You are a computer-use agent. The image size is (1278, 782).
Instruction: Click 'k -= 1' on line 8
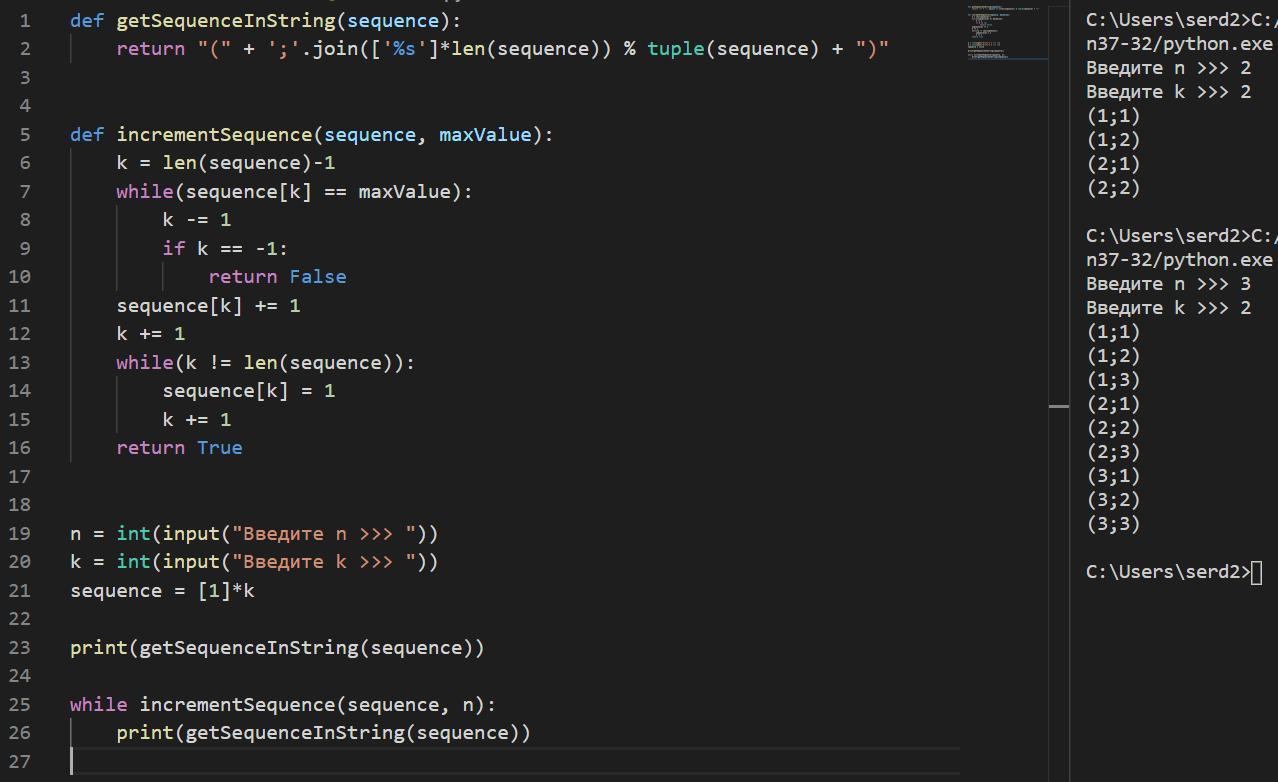point(197,219)
